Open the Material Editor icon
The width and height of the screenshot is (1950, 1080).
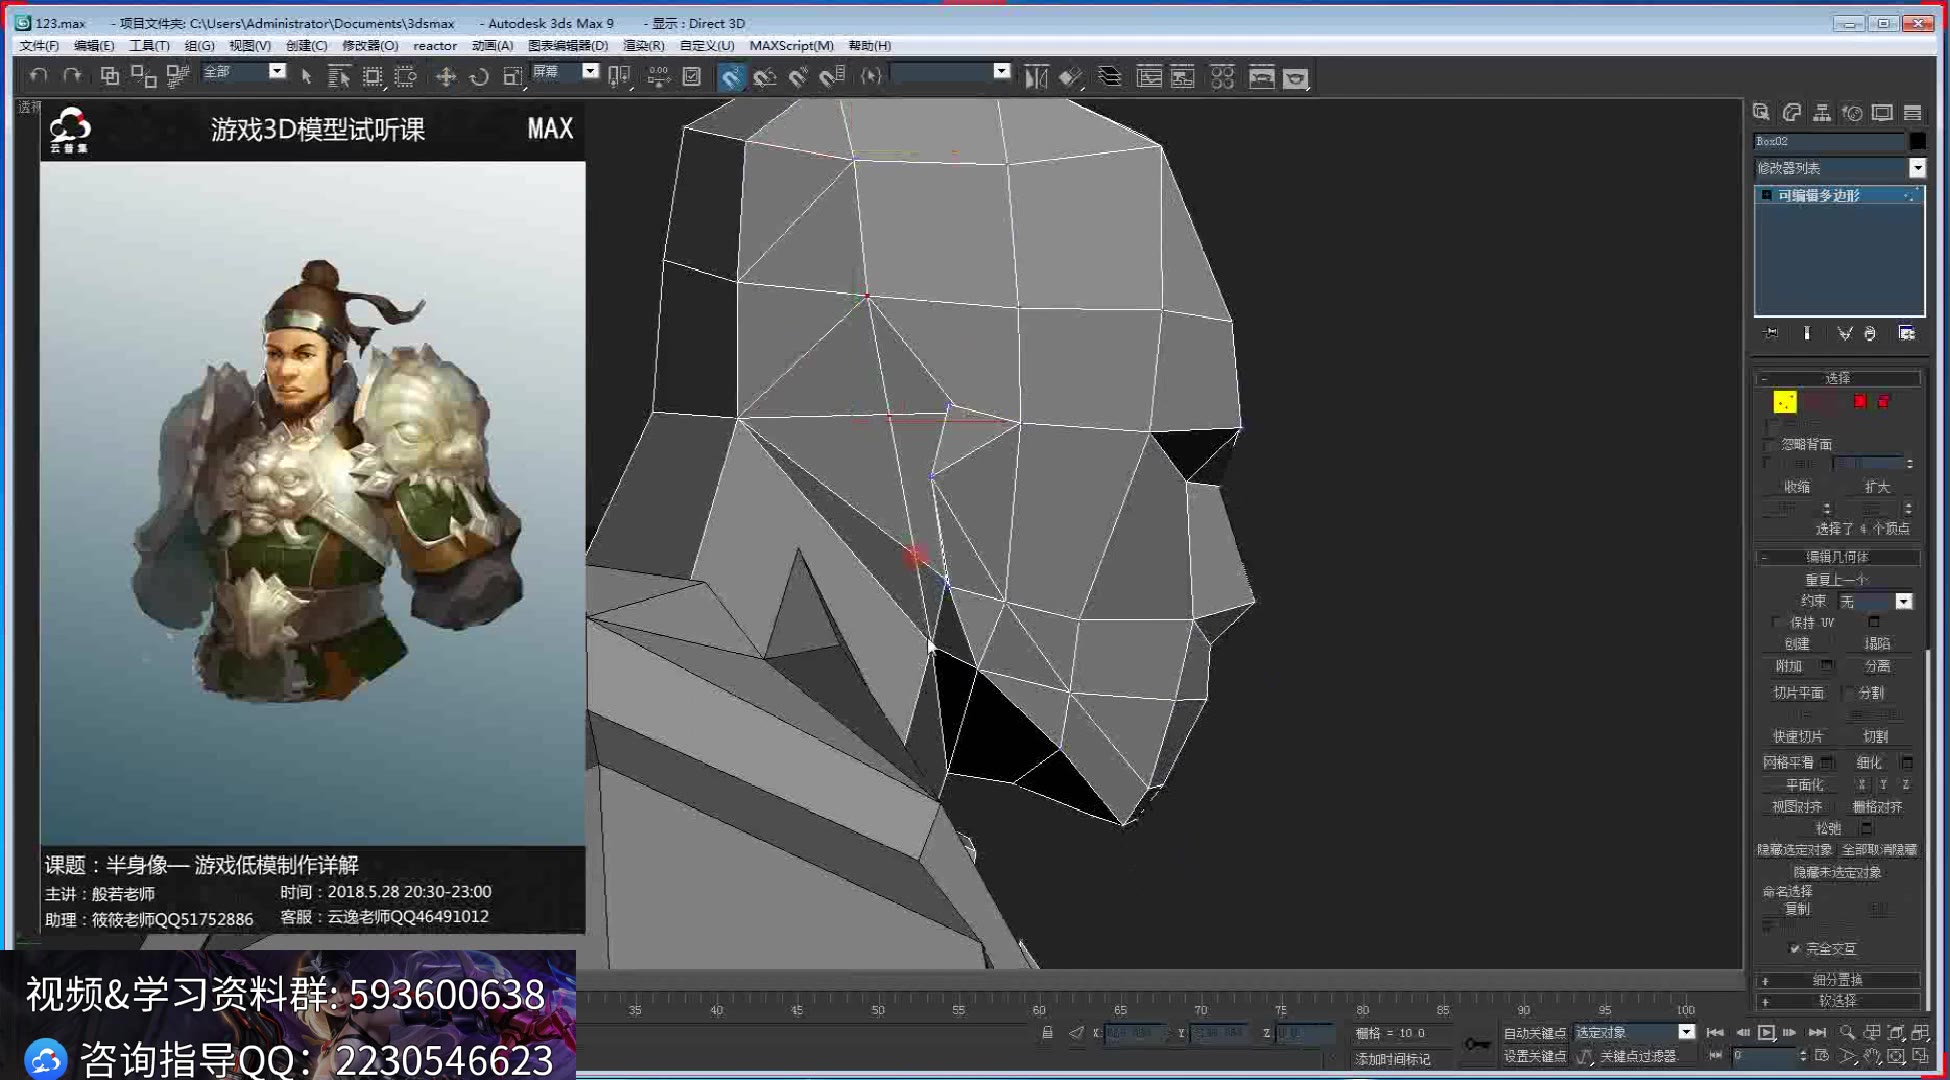coord(1222,76)
